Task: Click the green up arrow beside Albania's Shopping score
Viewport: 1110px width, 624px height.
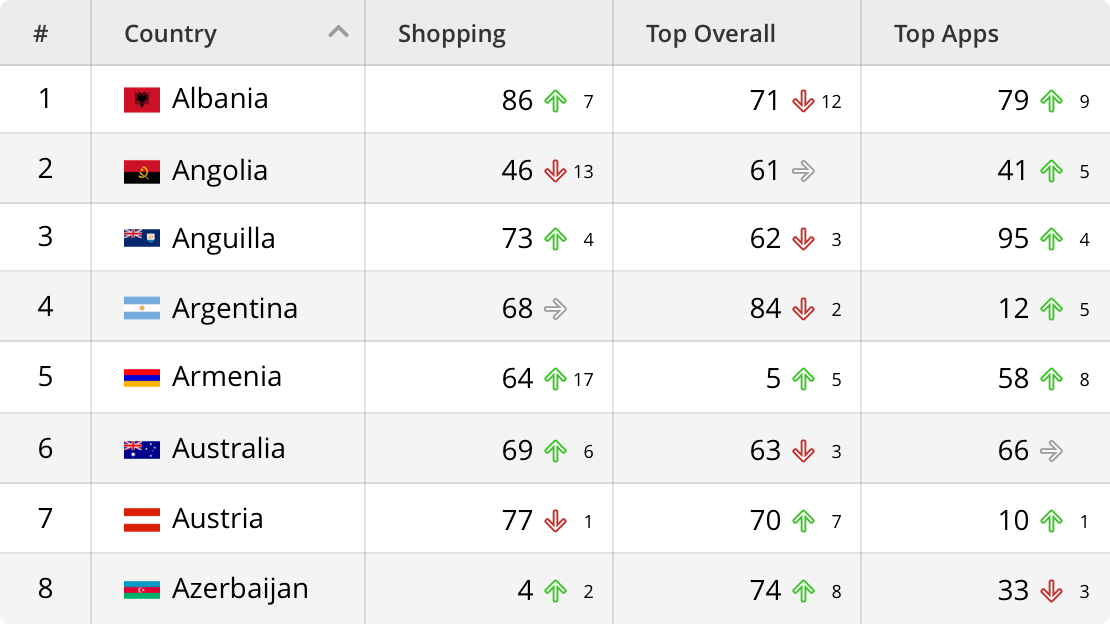Action: pyautogui.click(x=555, y=101)
